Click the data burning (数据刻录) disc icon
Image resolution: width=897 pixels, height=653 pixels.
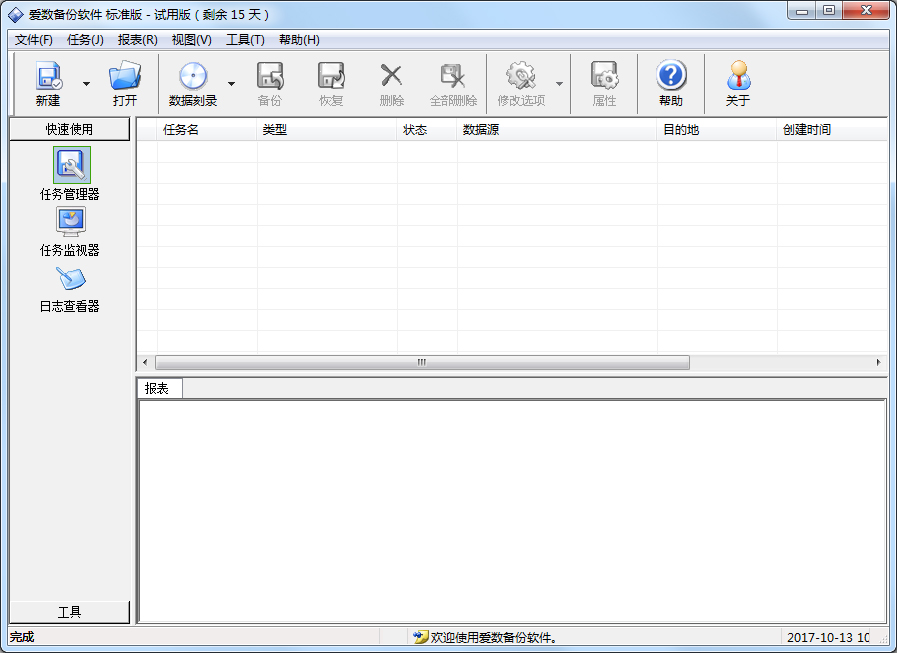192,77
